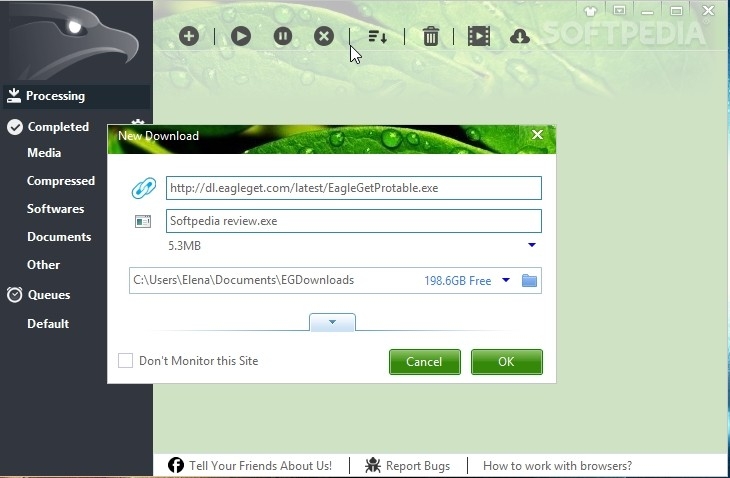730x478 pixels.
Task: Click the bug icon in footer
Action: pyautogui.click(x=372, y=465)
